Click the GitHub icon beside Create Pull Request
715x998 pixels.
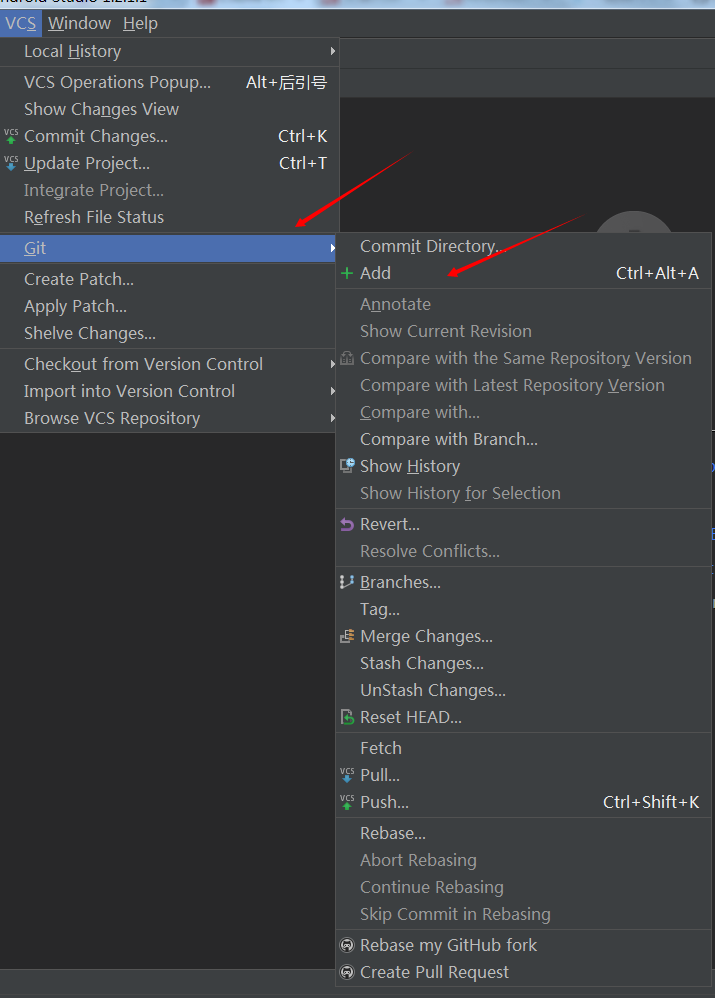[x=347, y=972]
